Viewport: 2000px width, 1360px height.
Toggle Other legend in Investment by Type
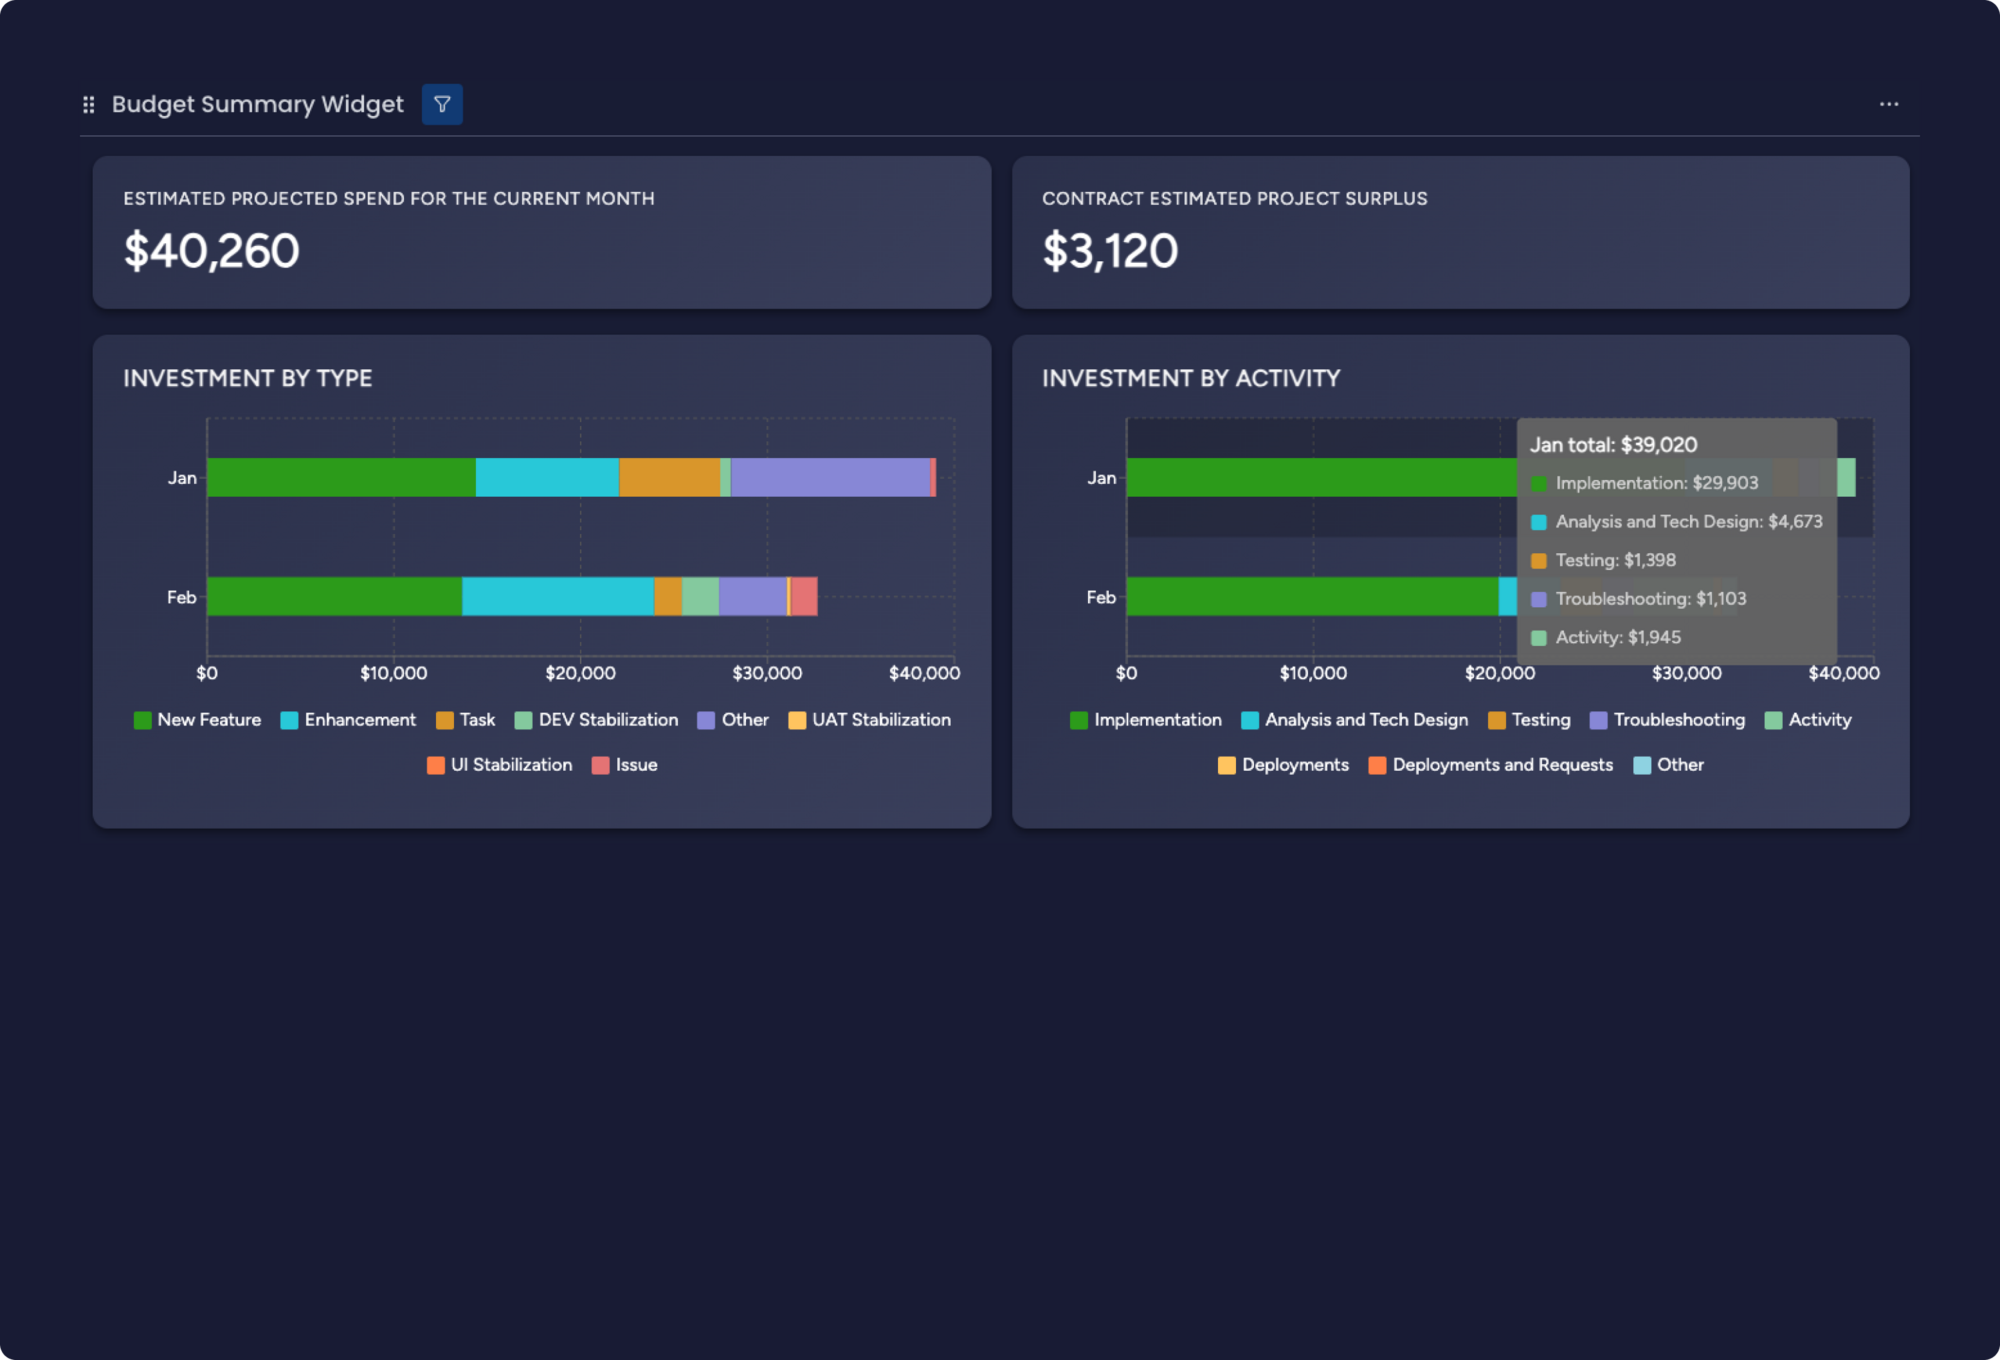tap(733, 720)
